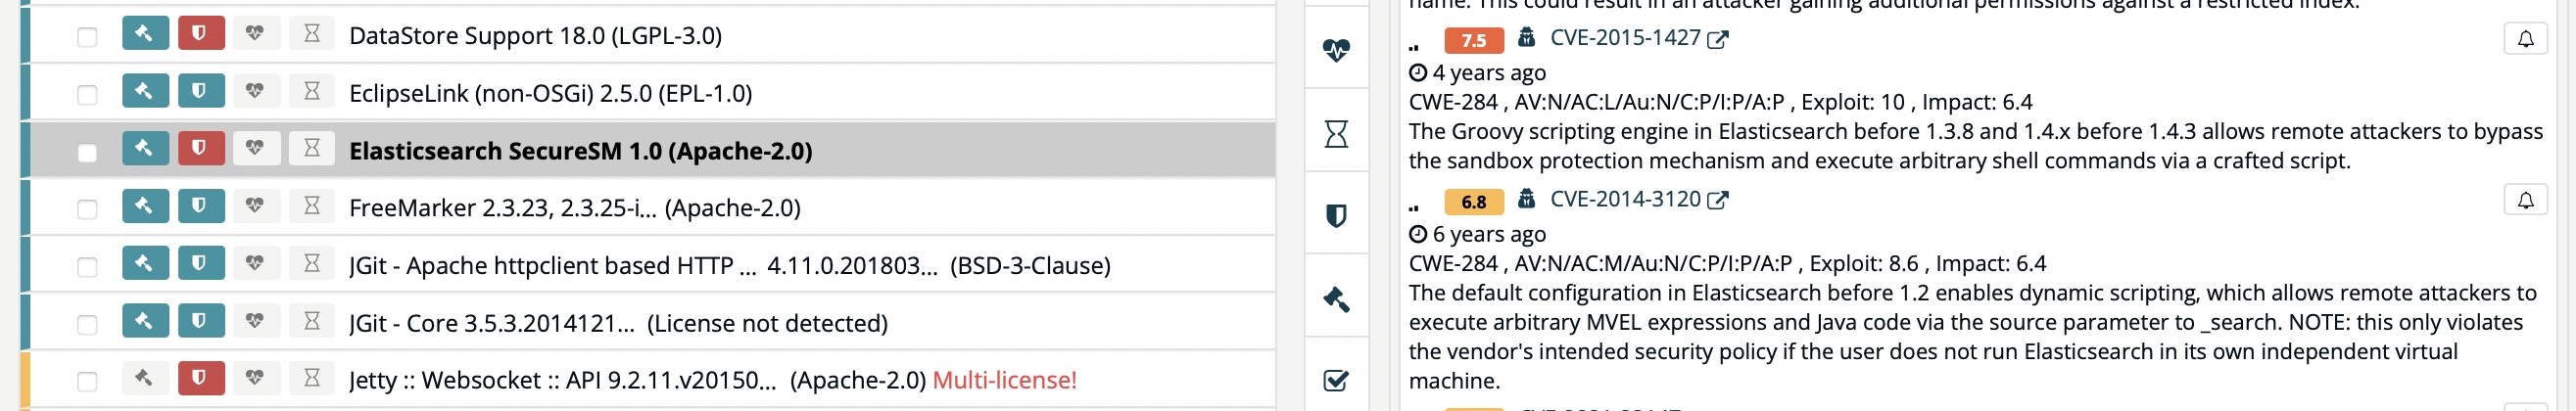This screenshot has height=411, width=2576.
Task: Check the JGit - Core checkbox
Action: click(87, 324)
